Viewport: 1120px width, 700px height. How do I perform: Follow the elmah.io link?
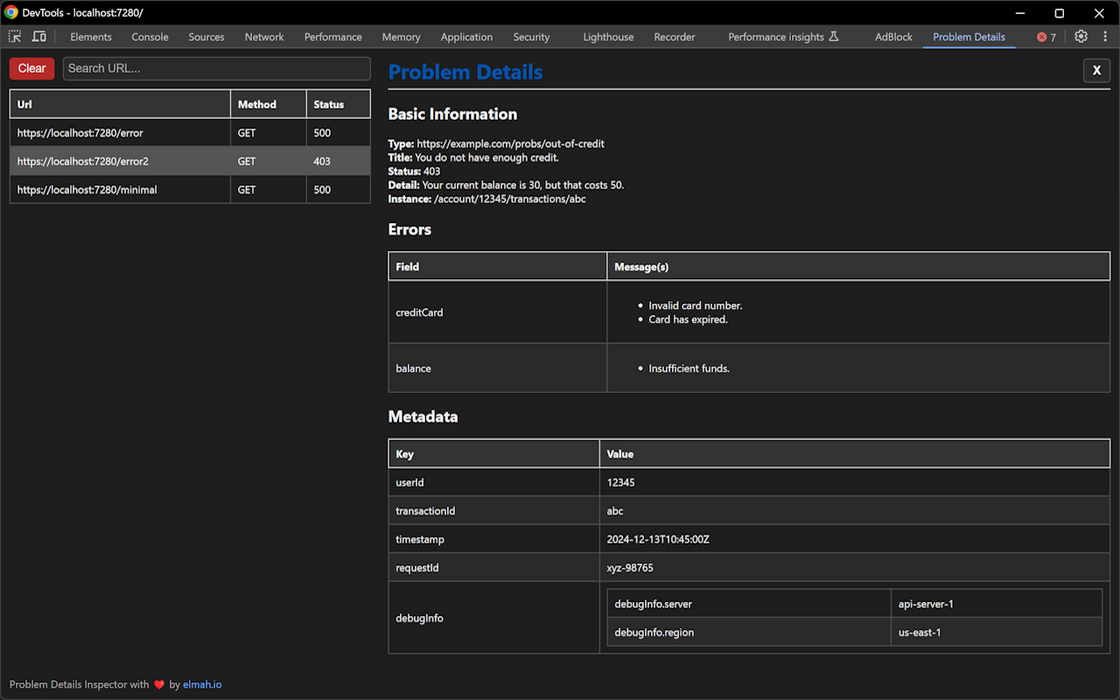[x=202, y=684]
